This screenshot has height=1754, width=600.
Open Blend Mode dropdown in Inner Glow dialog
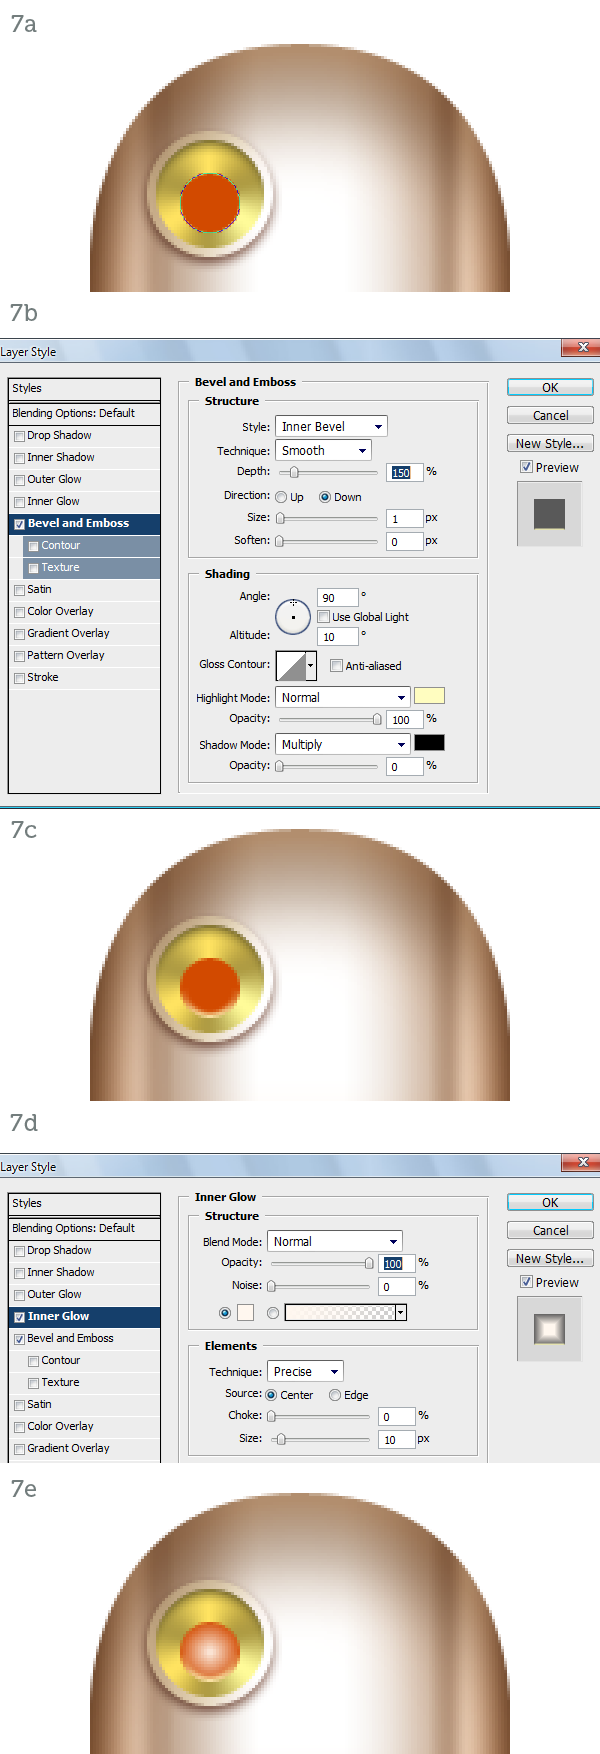[x=334, y=1241]
